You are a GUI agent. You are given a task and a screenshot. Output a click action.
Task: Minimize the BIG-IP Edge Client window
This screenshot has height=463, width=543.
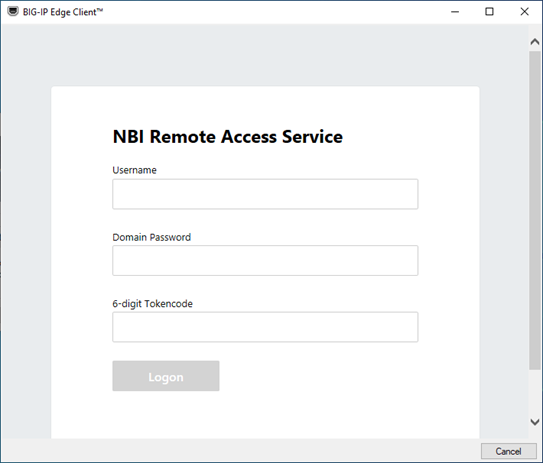(455, 12)
